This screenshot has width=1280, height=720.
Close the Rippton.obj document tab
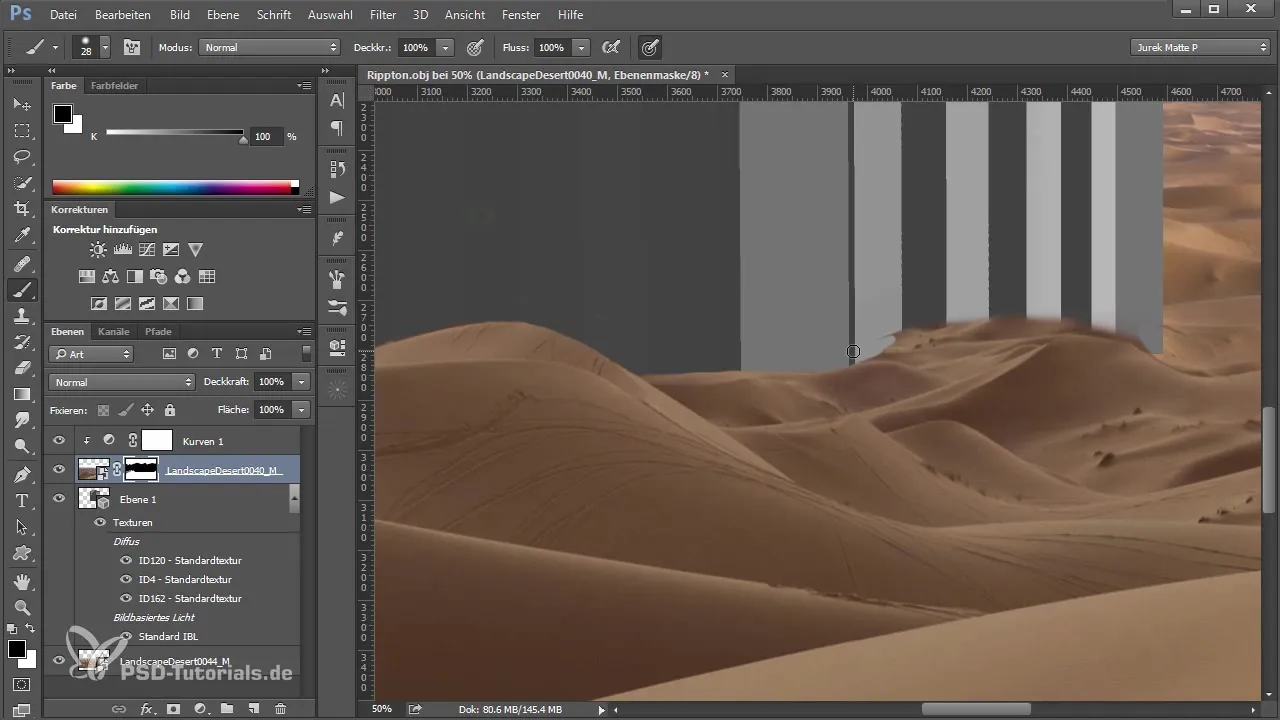(x=725, y=74)
